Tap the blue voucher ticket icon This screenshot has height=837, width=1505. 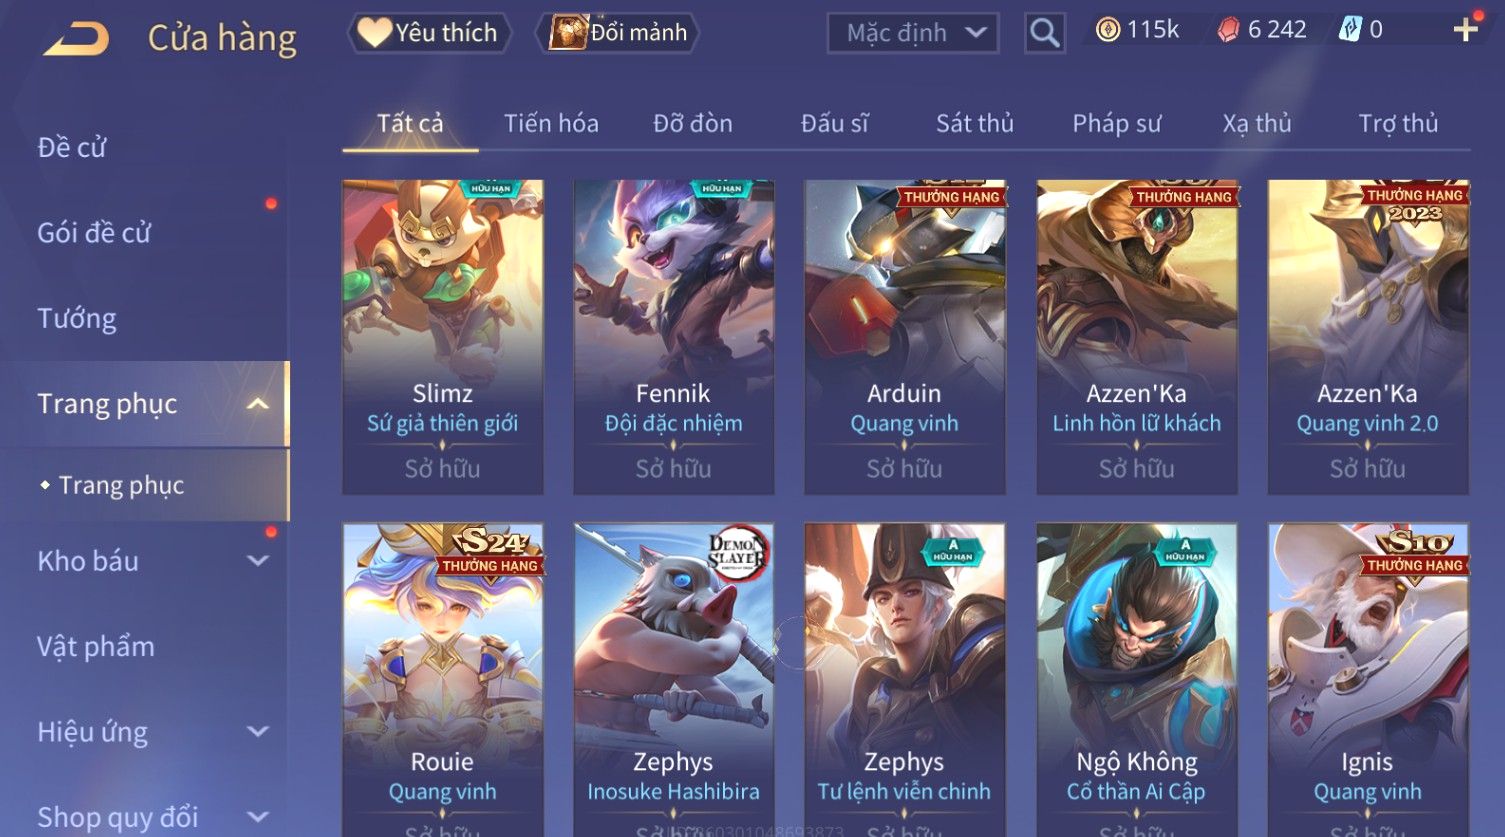(1350, 30)
